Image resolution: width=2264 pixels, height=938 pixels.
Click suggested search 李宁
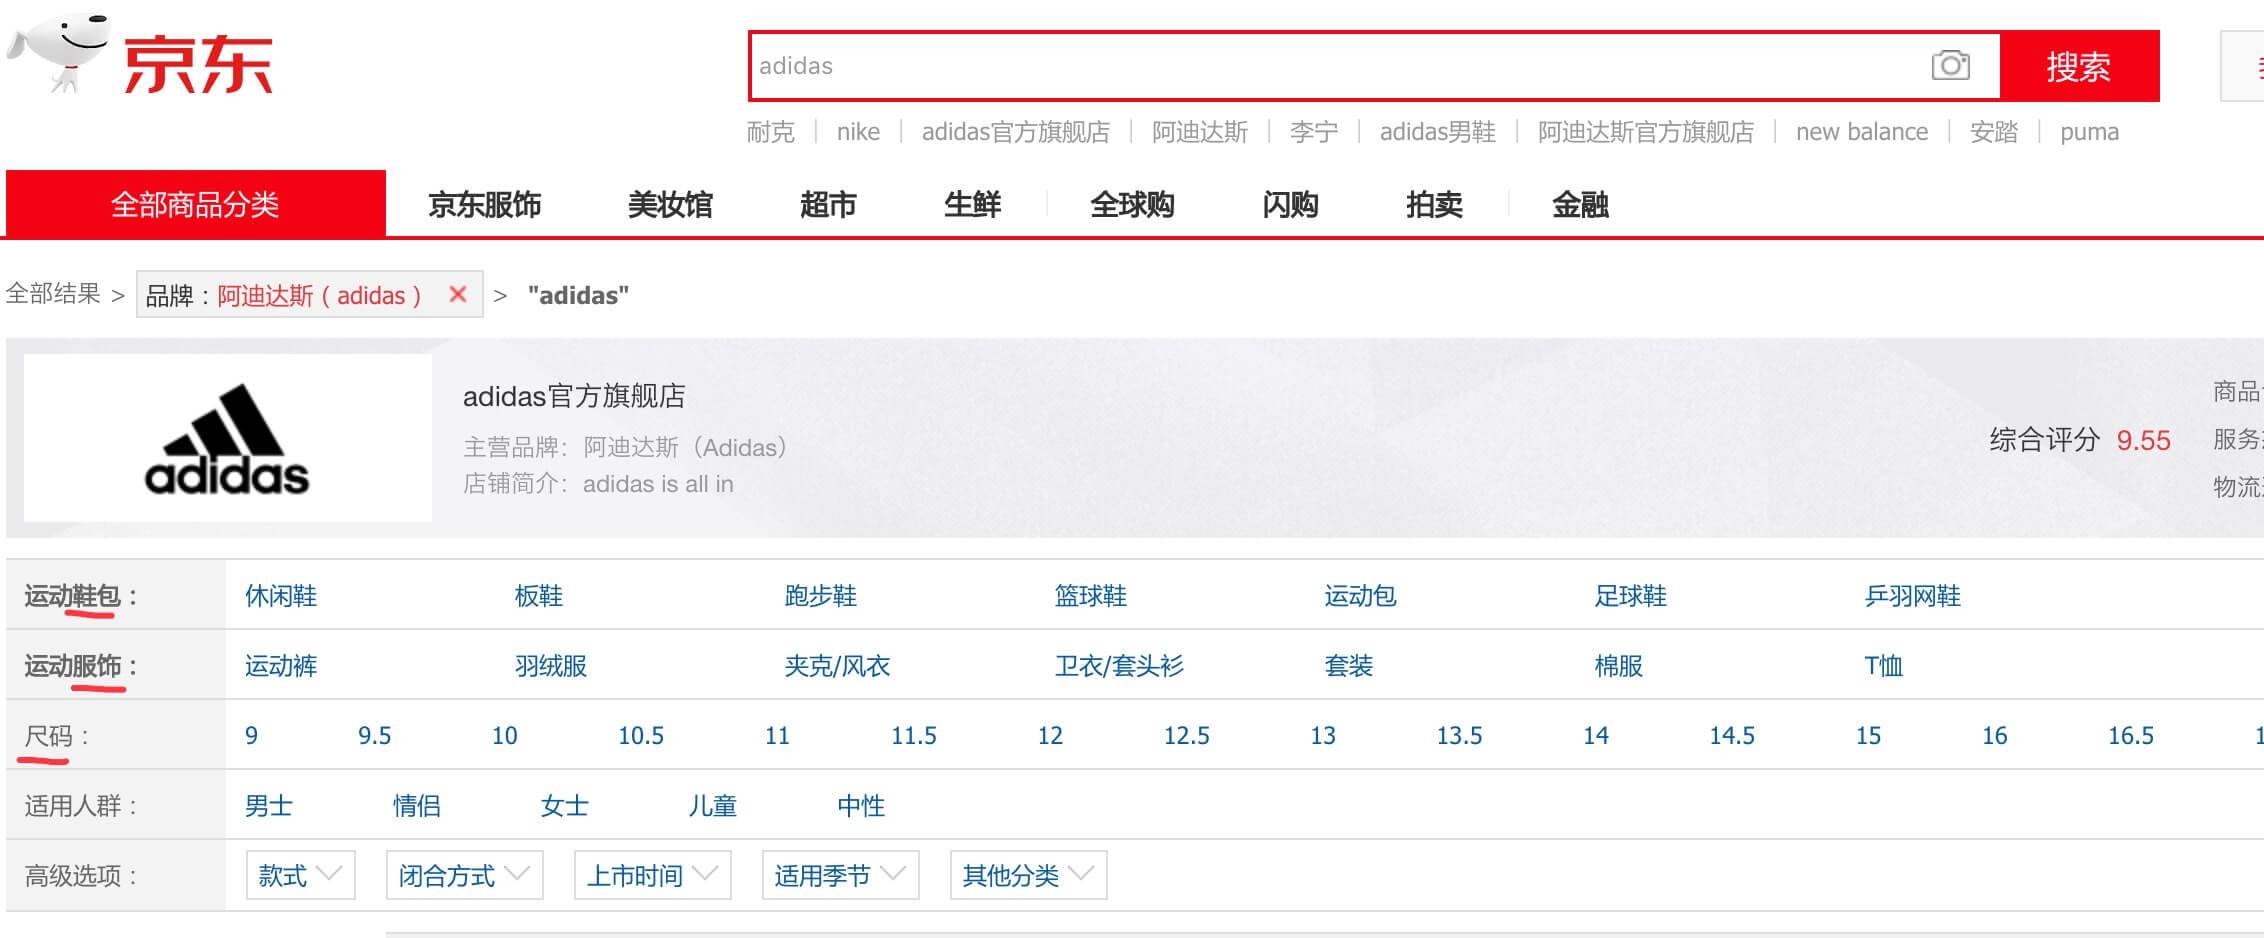tap(1313, 132)
